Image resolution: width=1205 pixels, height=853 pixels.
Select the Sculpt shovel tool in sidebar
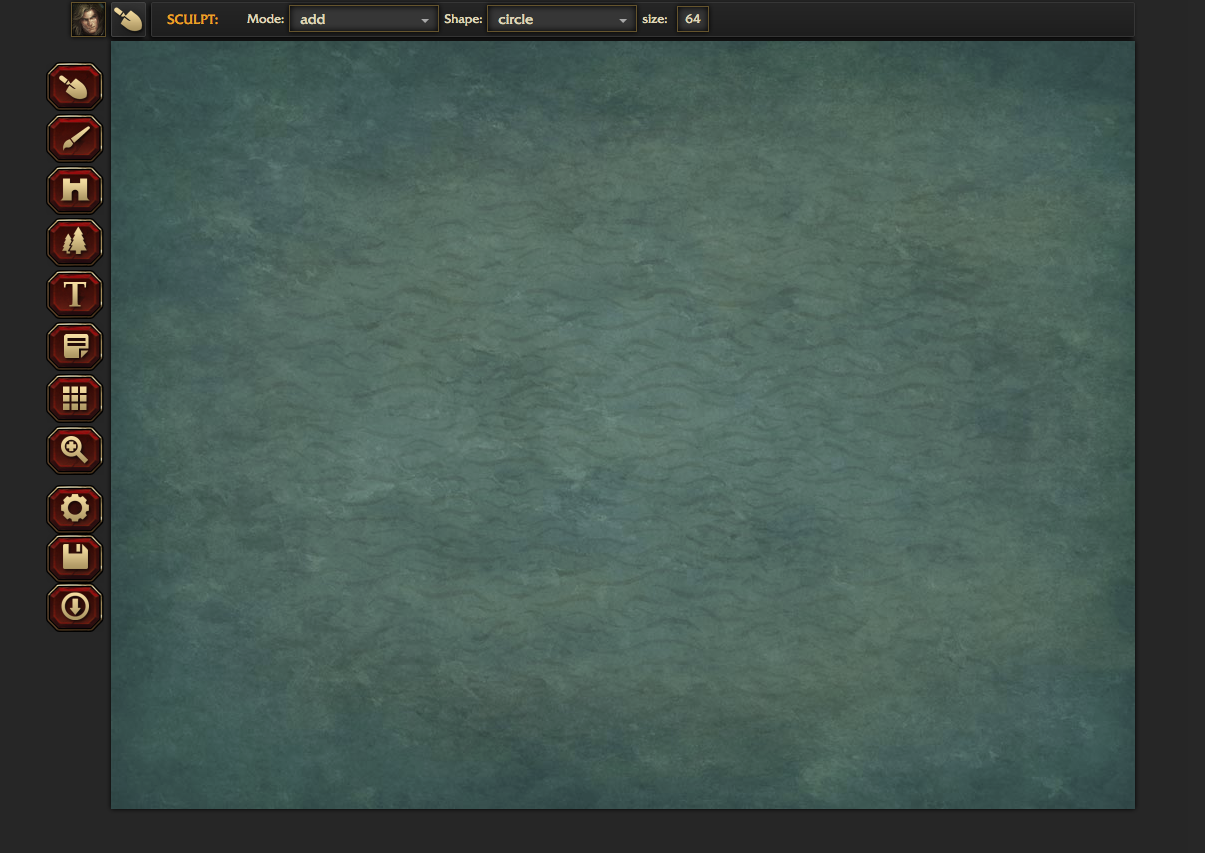[x=75, y=87]
